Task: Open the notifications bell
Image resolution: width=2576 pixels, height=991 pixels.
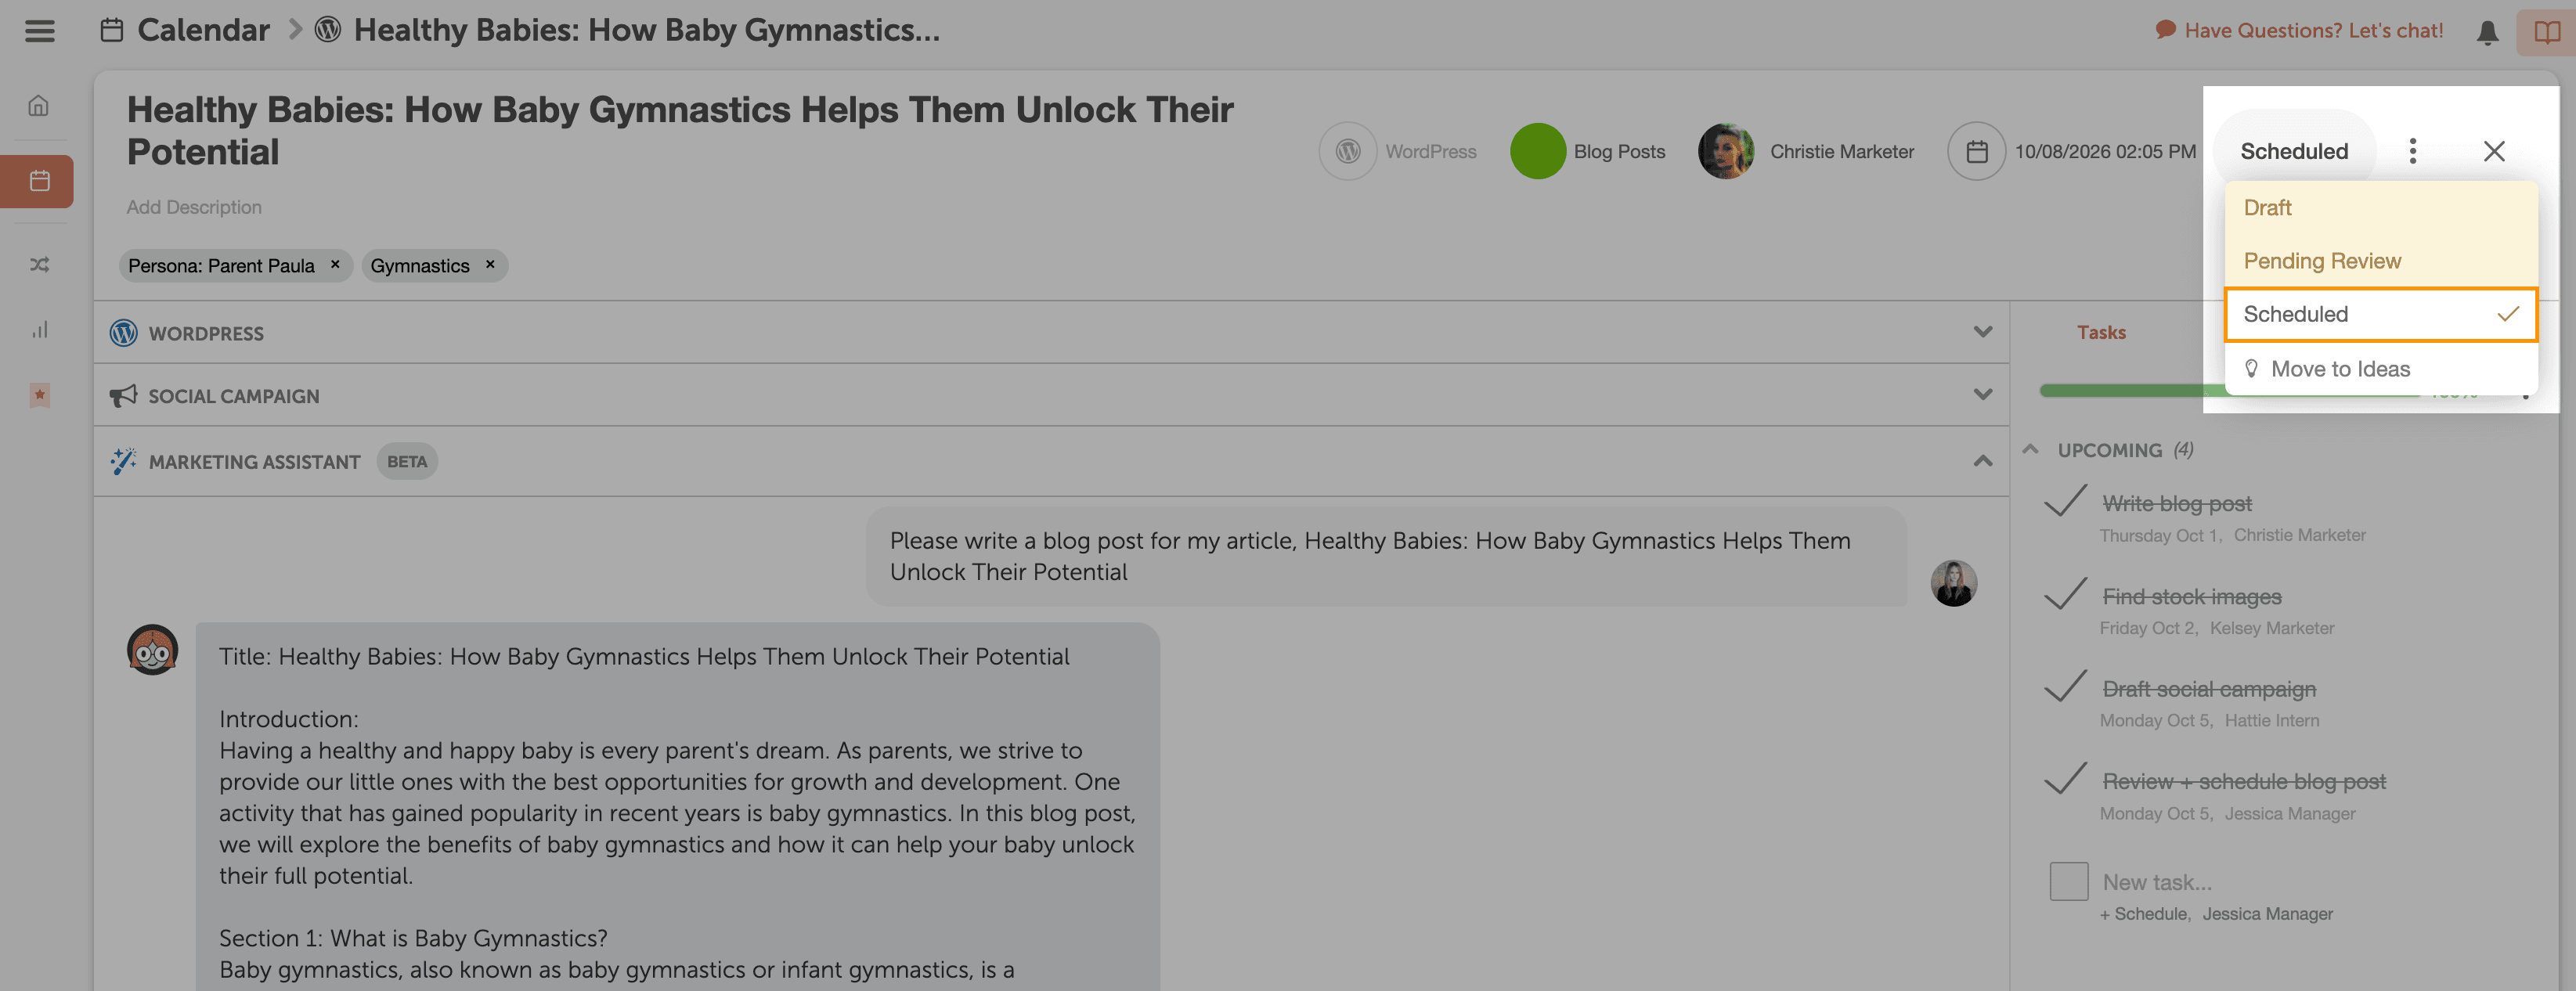Action: (x=2487, y=32)
